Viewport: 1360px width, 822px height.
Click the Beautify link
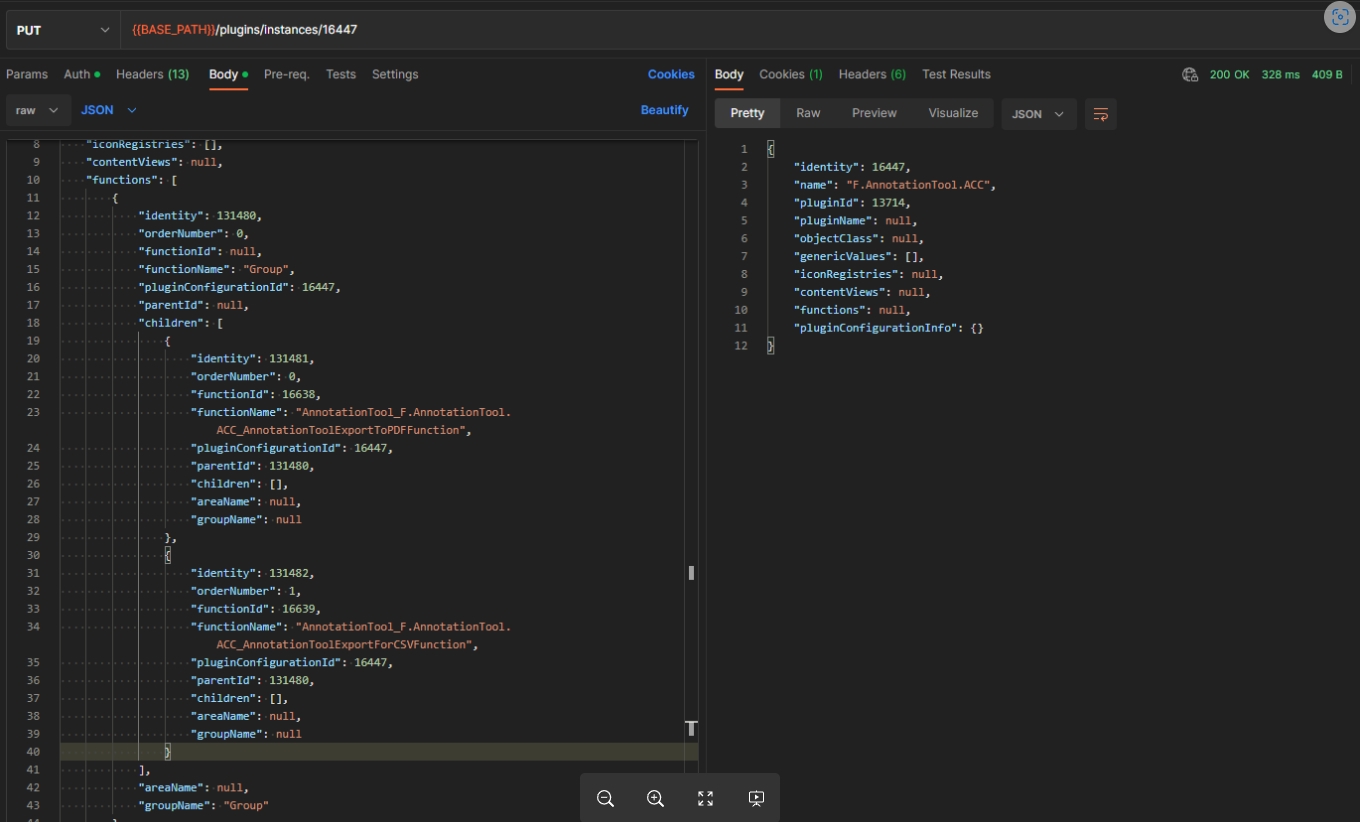(664, 110)
